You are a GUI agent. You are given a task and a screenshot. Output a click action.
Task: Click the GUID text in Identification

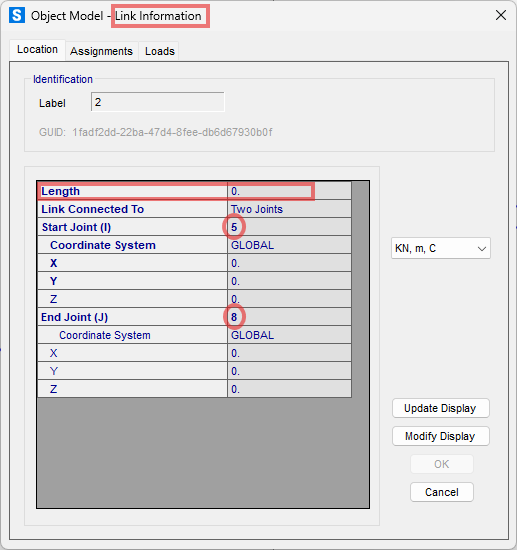pos(156,132)
